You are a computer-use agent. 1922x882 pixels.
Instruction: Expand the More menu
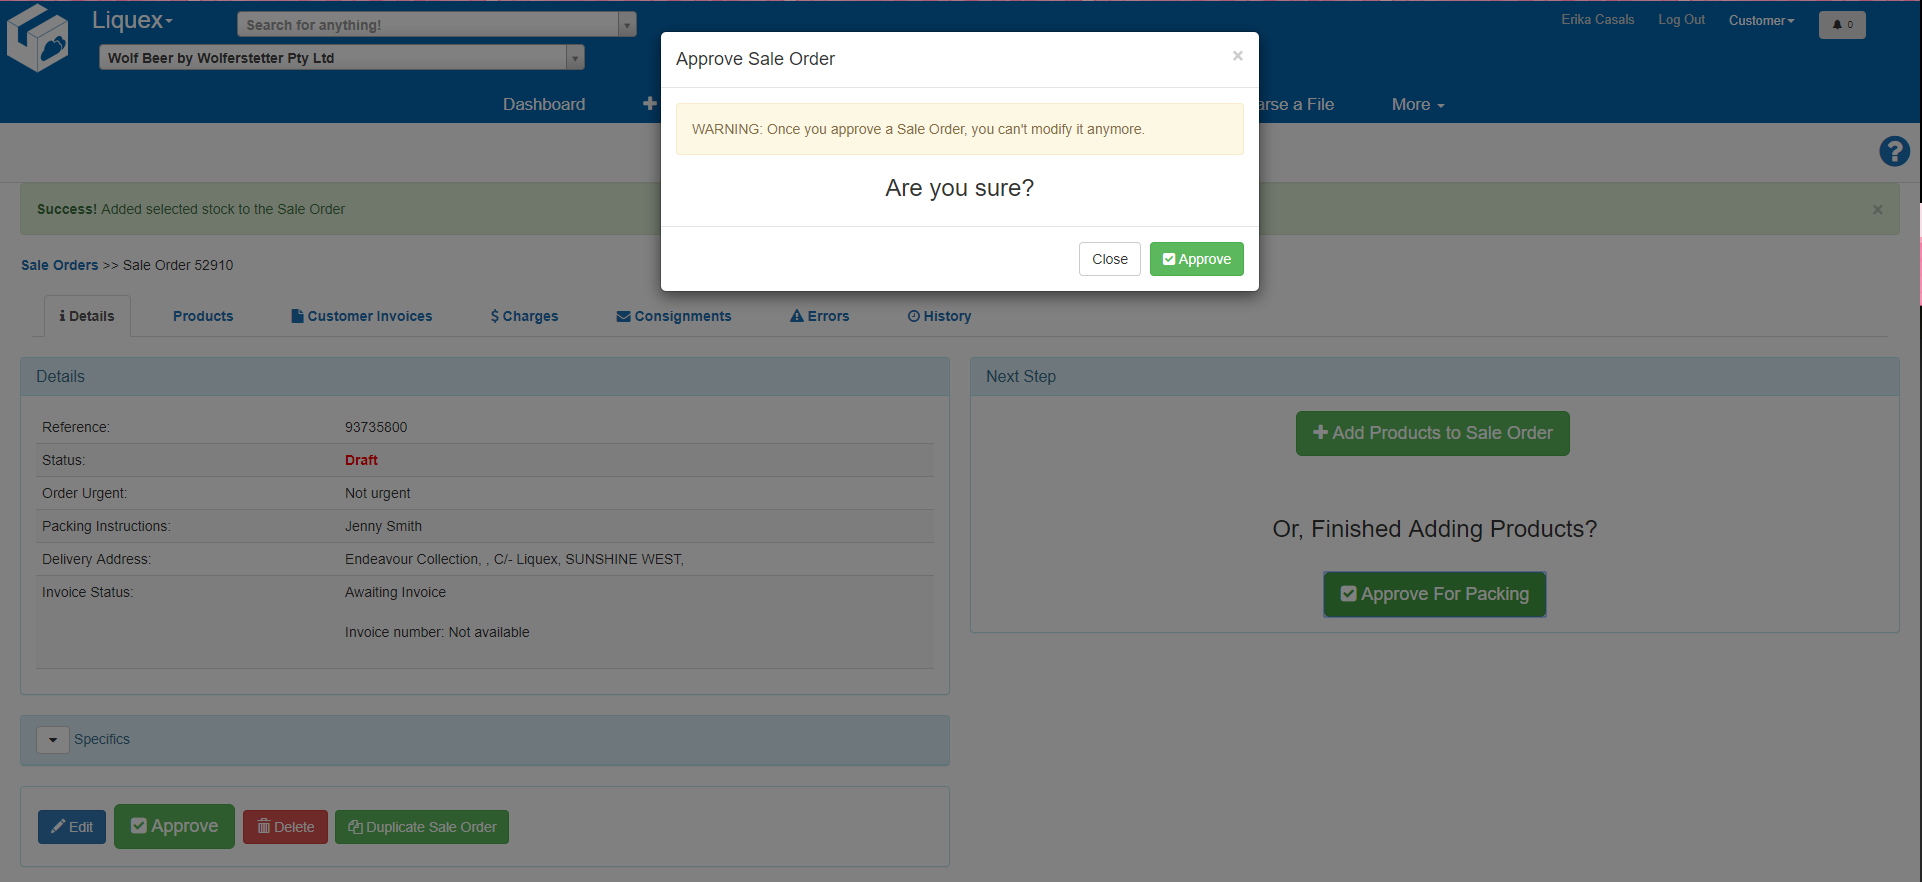pyautogui.click(x=1418, y=104)
